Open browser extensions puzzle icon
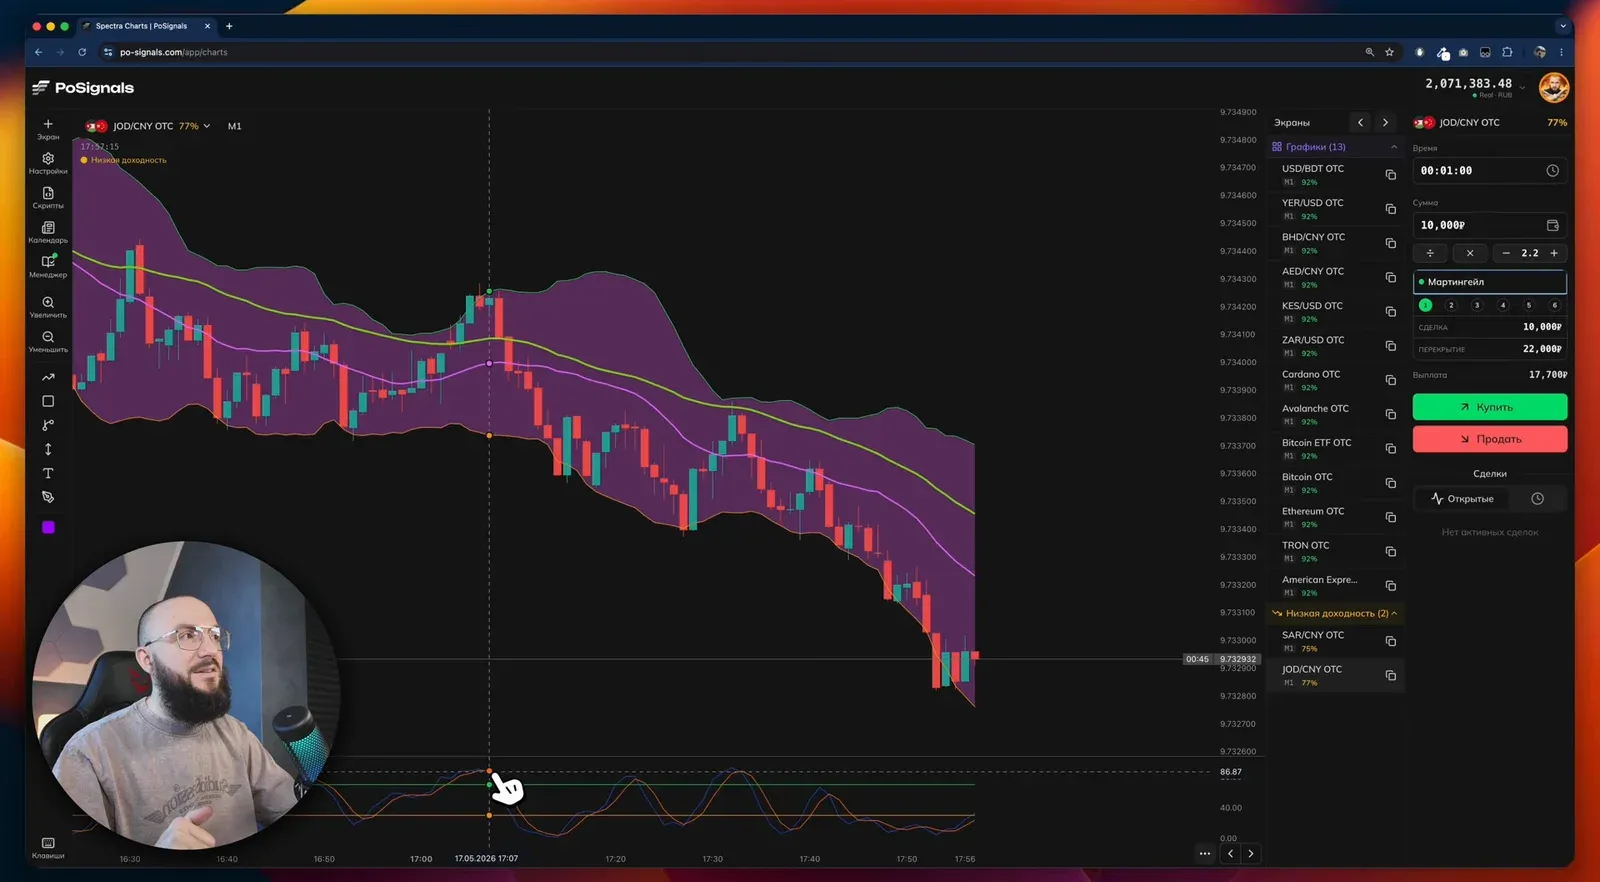The height and width of the screenshot is (882, 1600). pos(1507,52)
